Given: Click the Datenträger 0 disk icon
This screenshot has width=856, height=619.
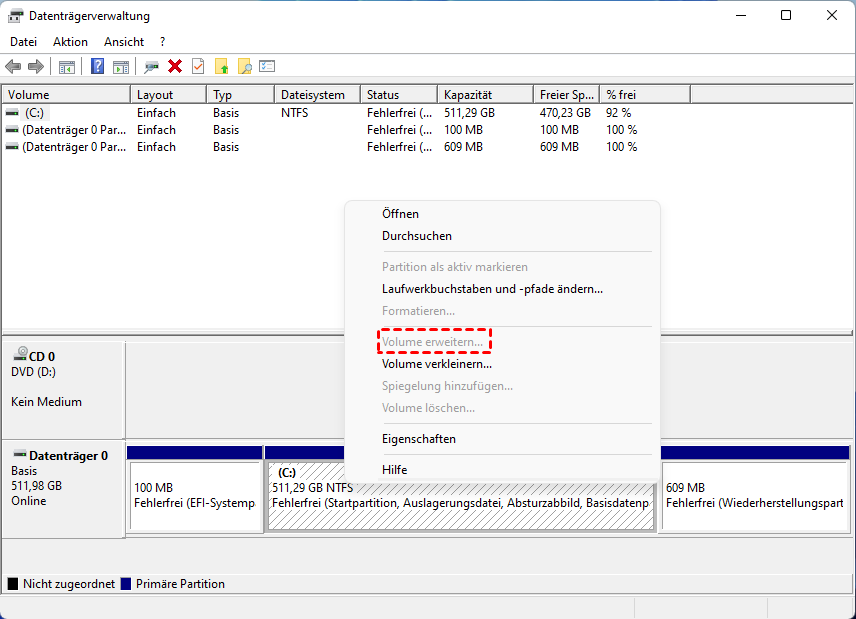Looking at the screenshot, I should click(20, 454).
